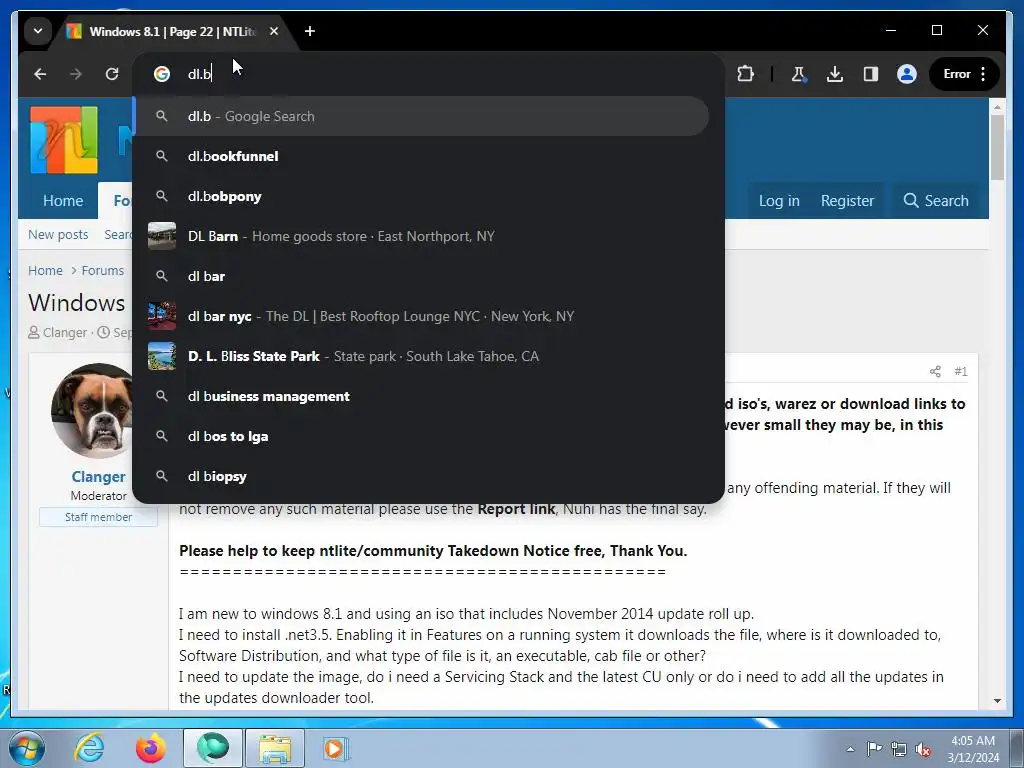Click the forward navigation arrow

pos(76,74)
